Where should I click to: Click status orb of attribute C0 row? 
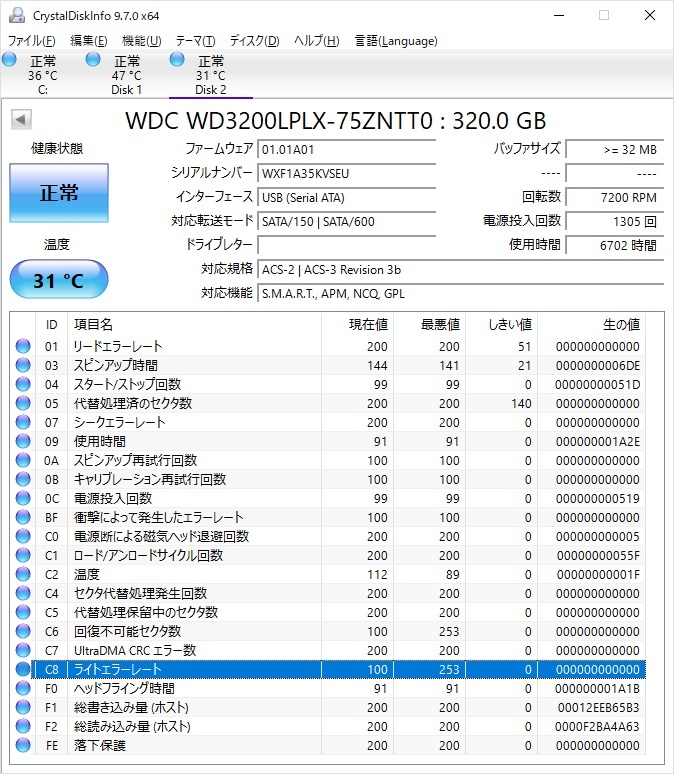click(23, 536)
